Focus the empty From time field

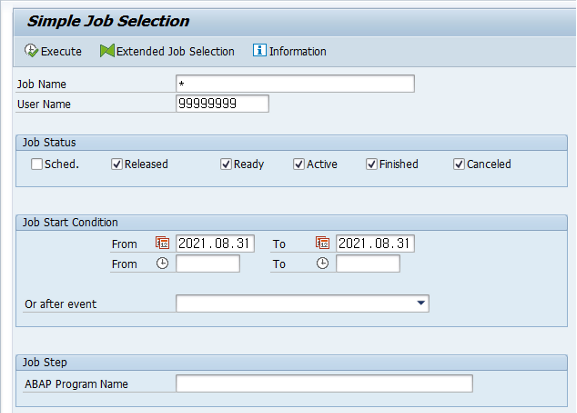[208, 264]
